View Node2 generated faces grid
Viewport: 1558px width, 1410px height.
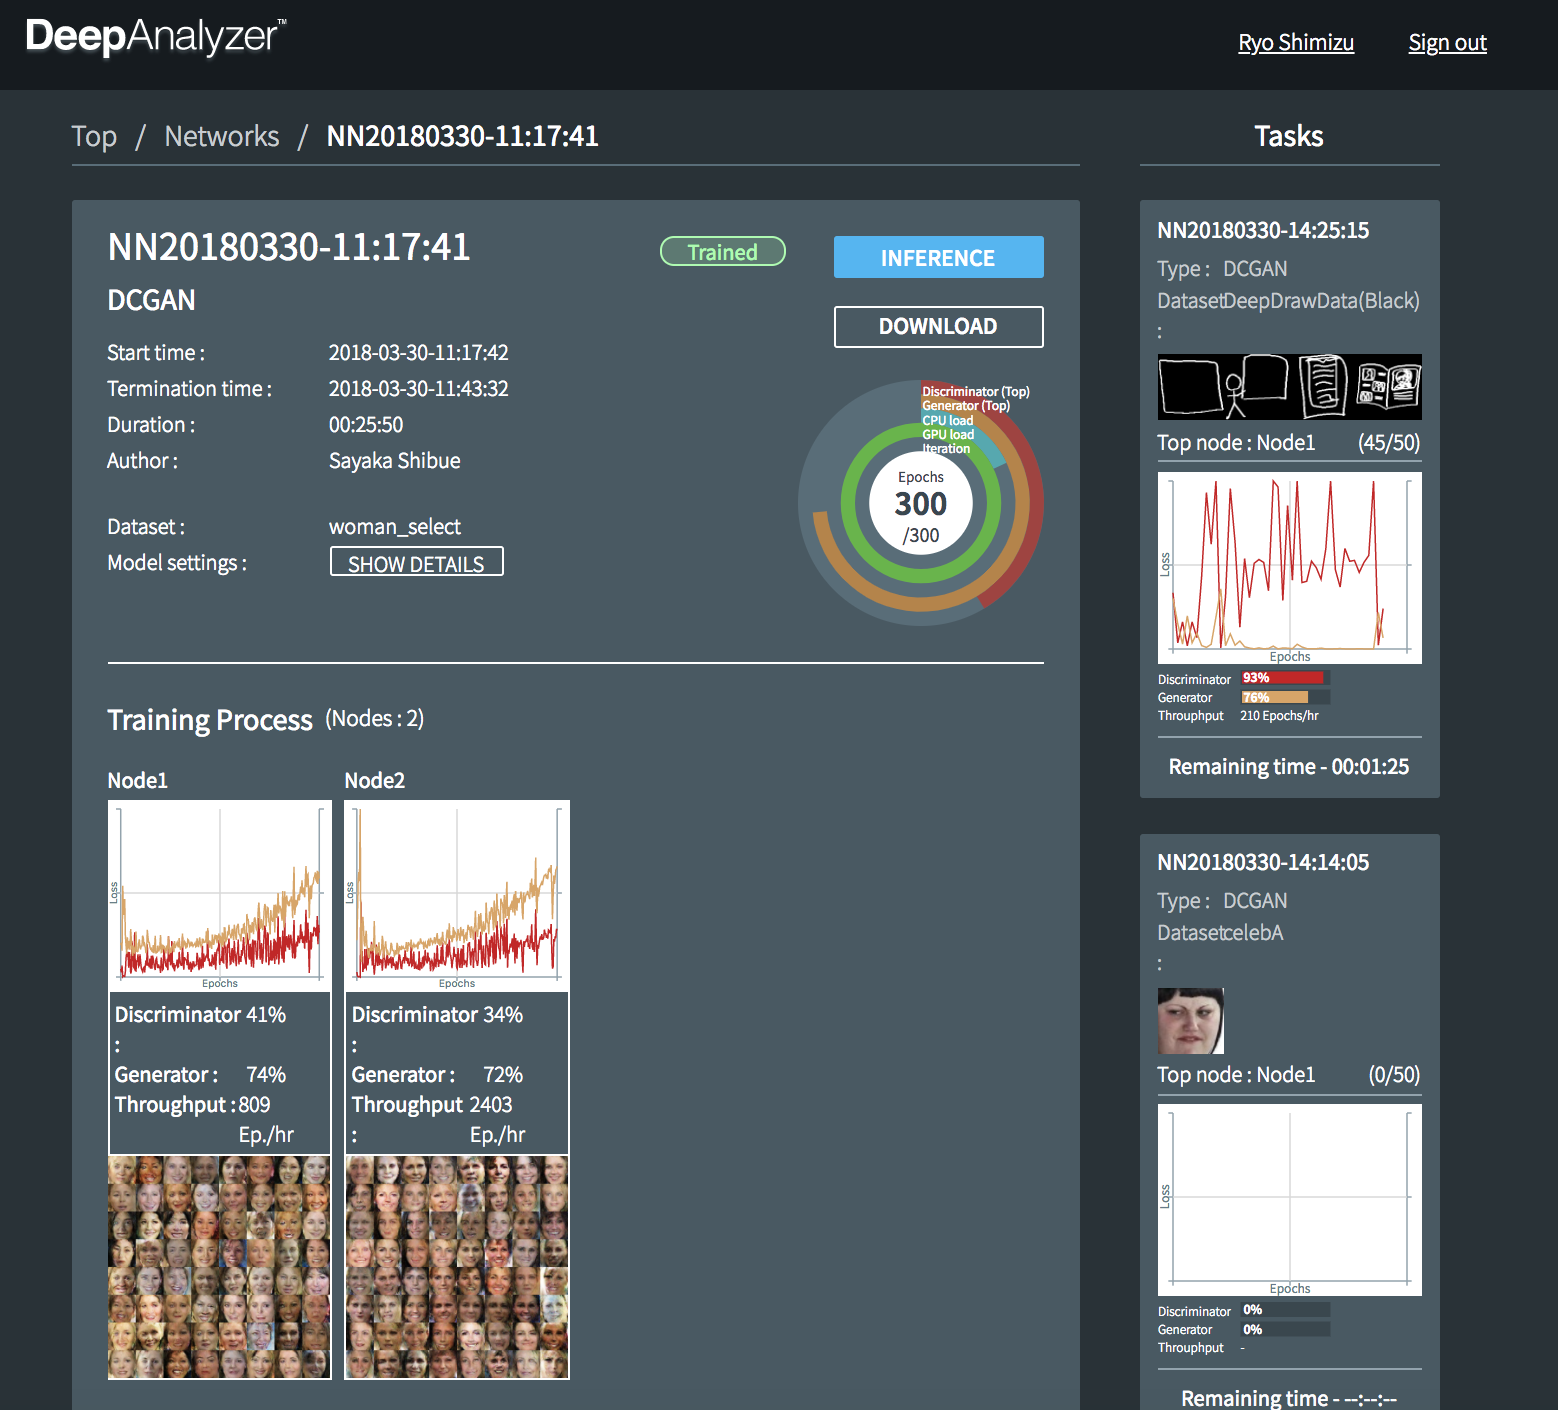tap(457, 1267)
